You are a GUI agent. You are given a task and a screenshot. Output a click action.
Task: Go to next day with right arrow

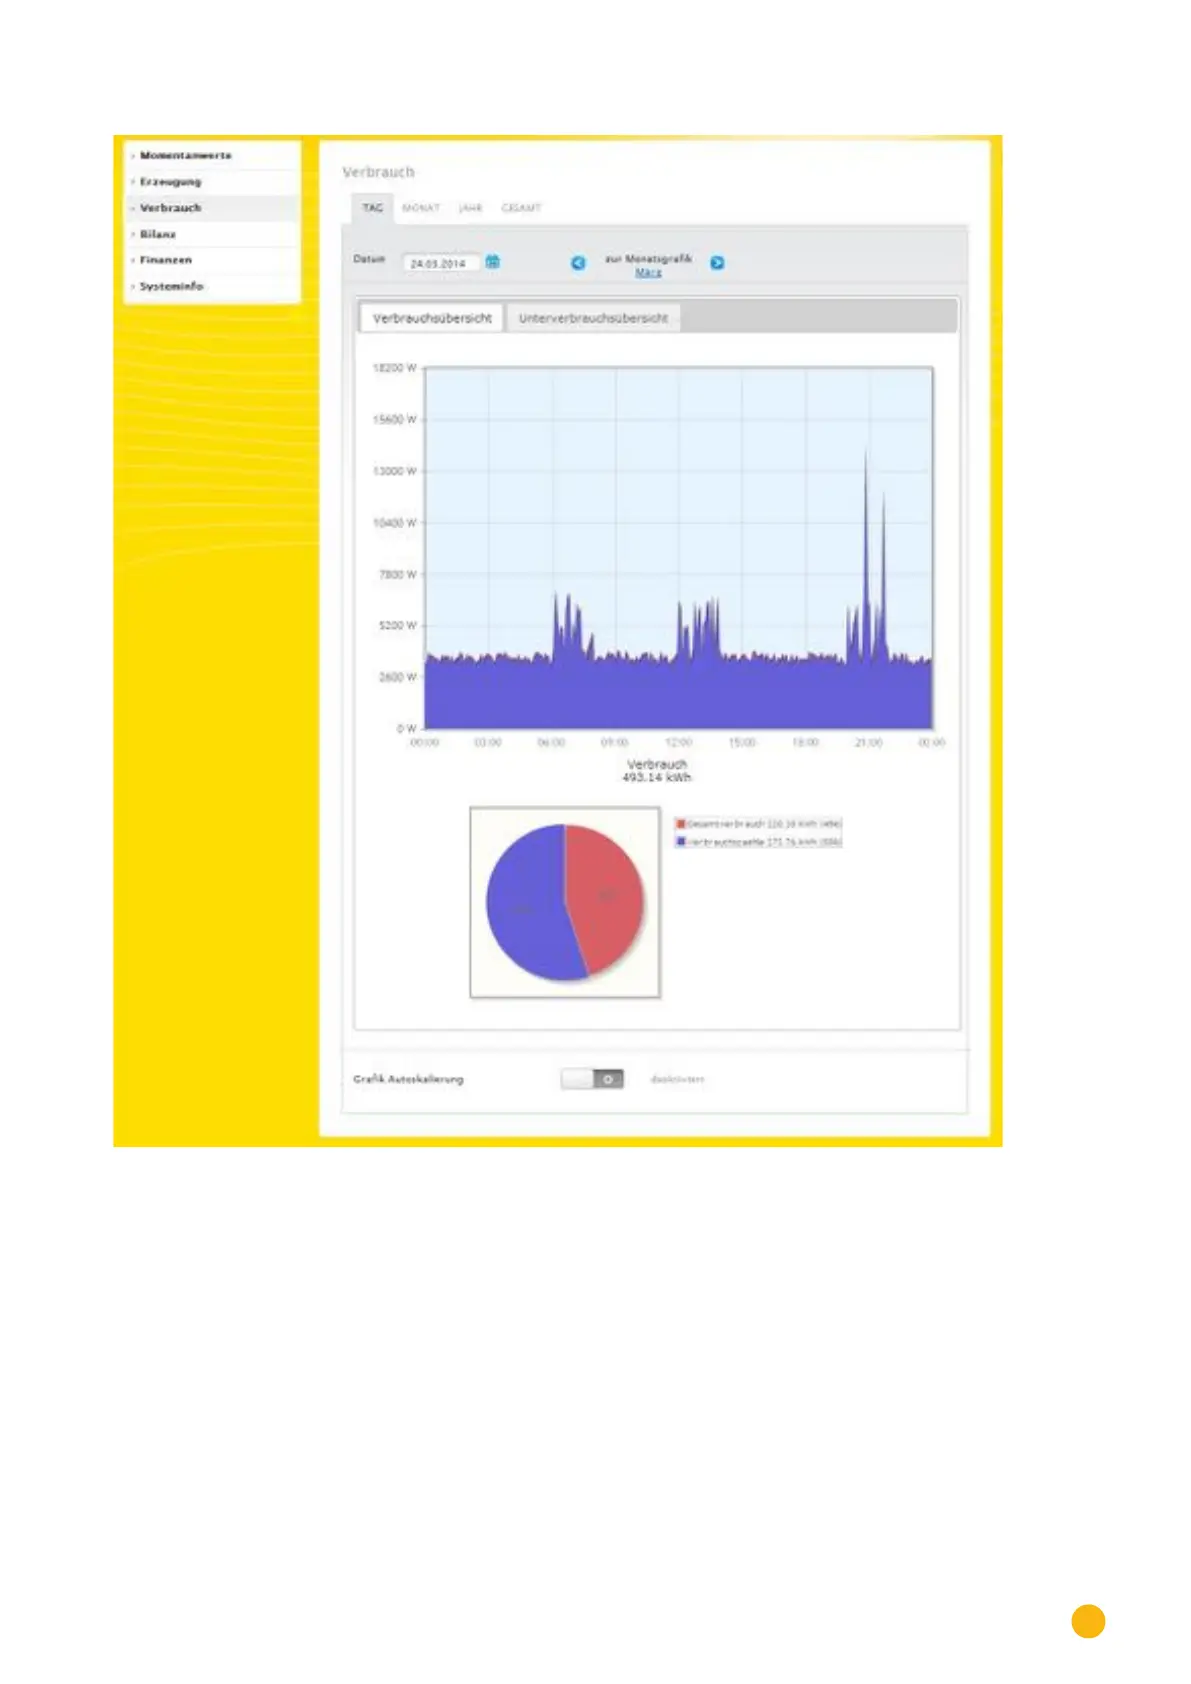tap(717, 263)
